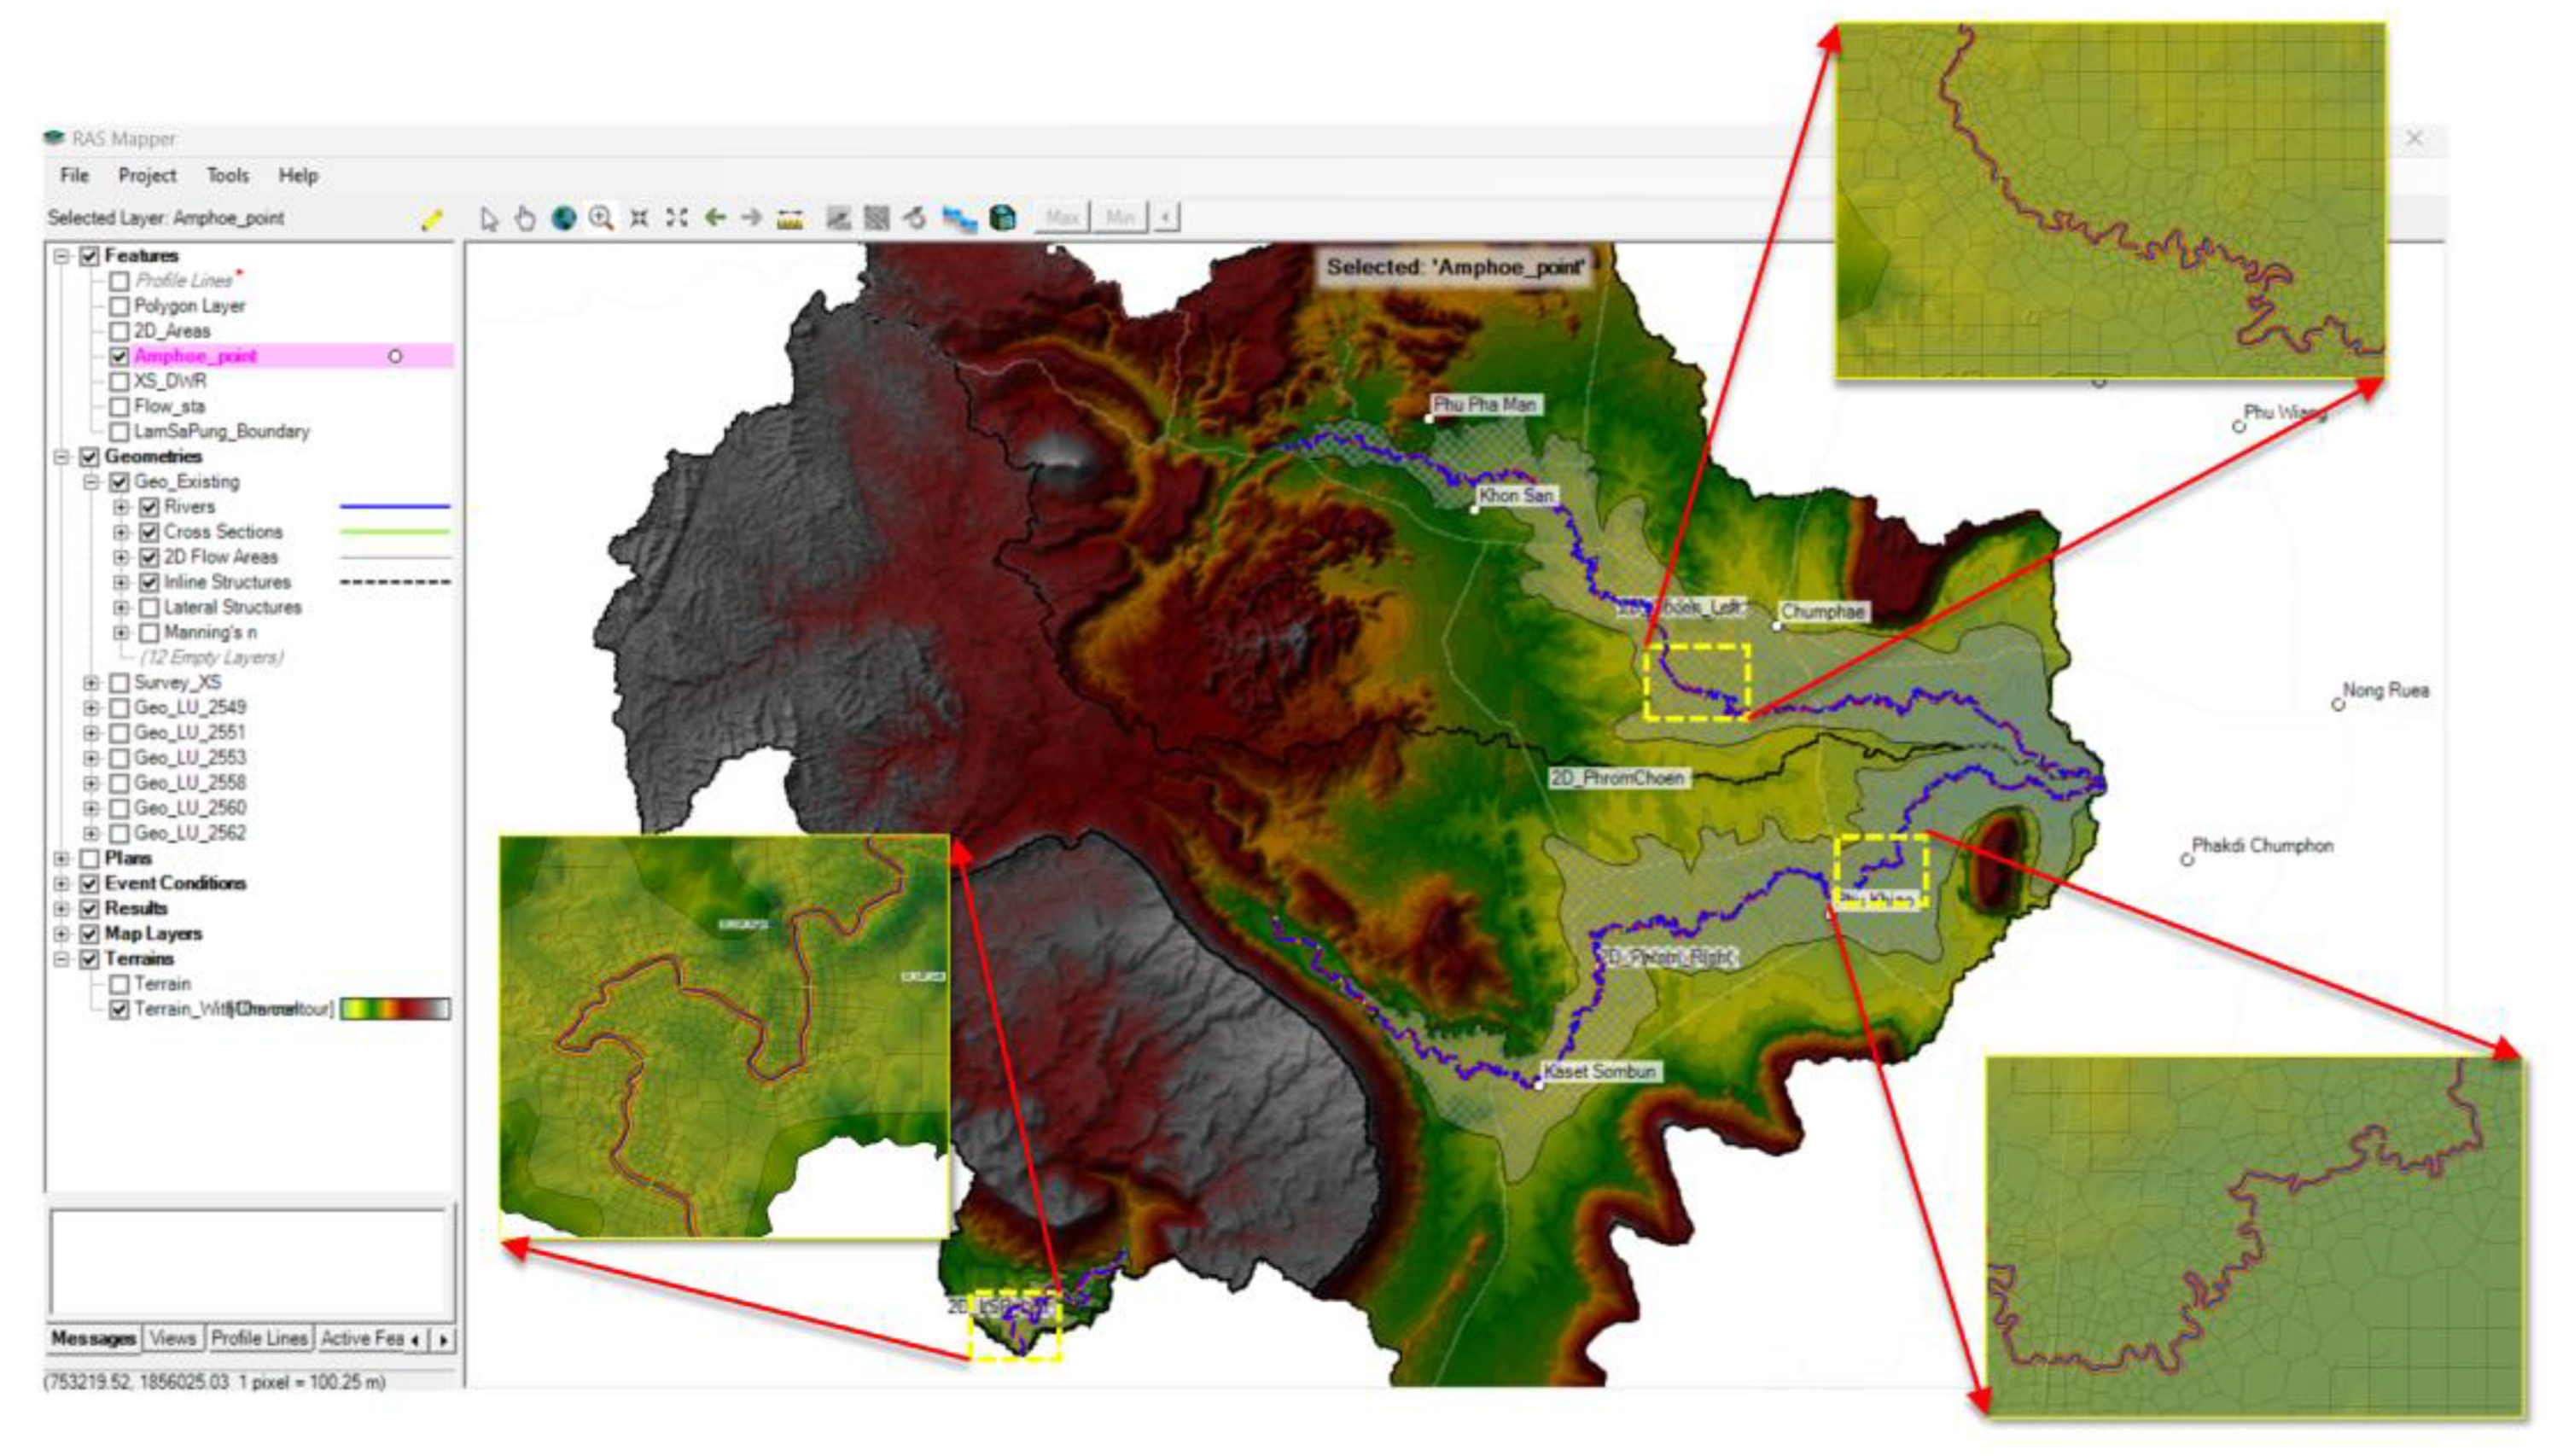Collapse the Terrains tree group

coord(62,959)
